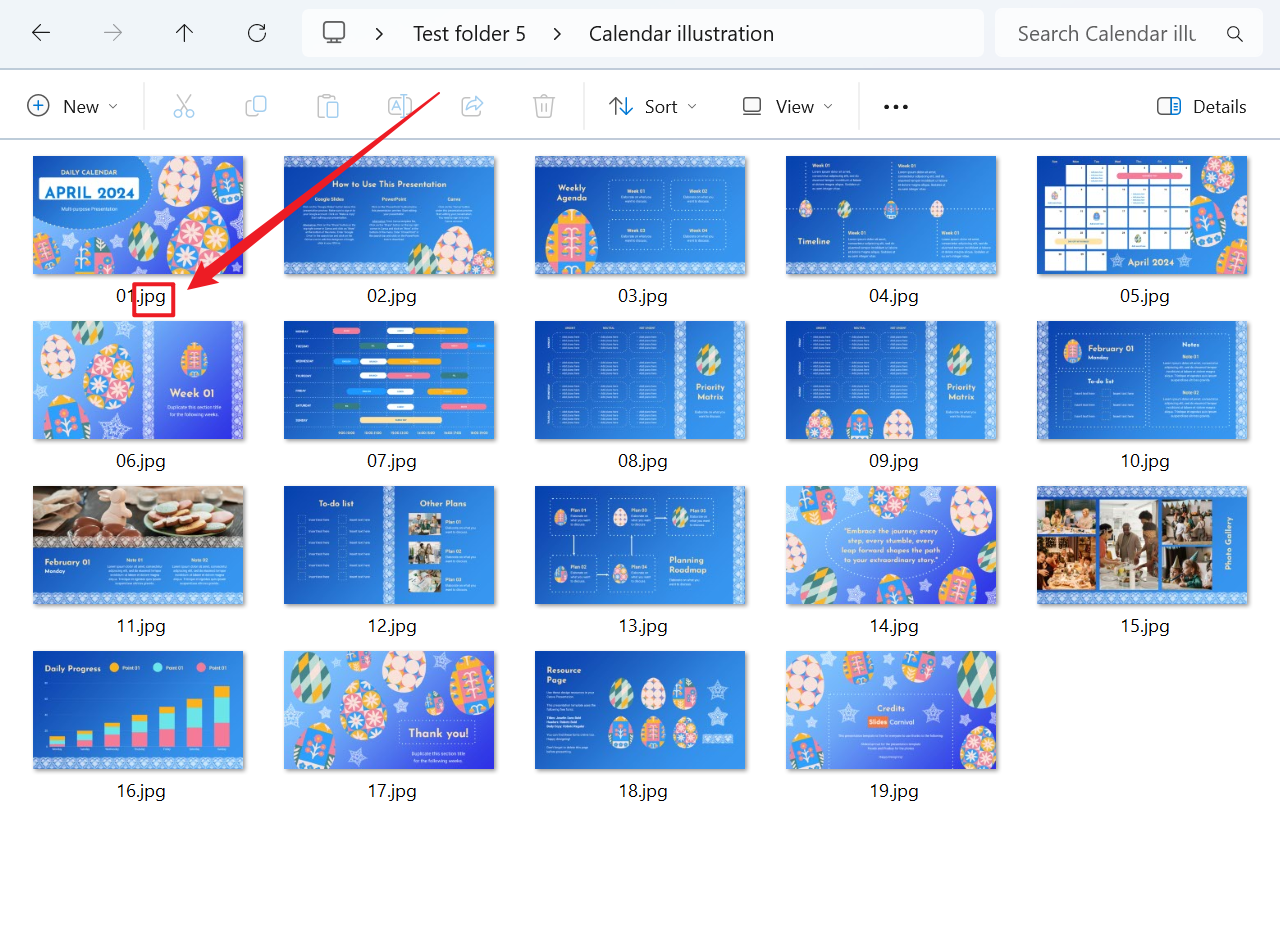Image resolution: width=1280 pixels, height=927 pixels.
Task: Select the 08.jpg Priority Matrix thumbnail
Action: point(640,380)
